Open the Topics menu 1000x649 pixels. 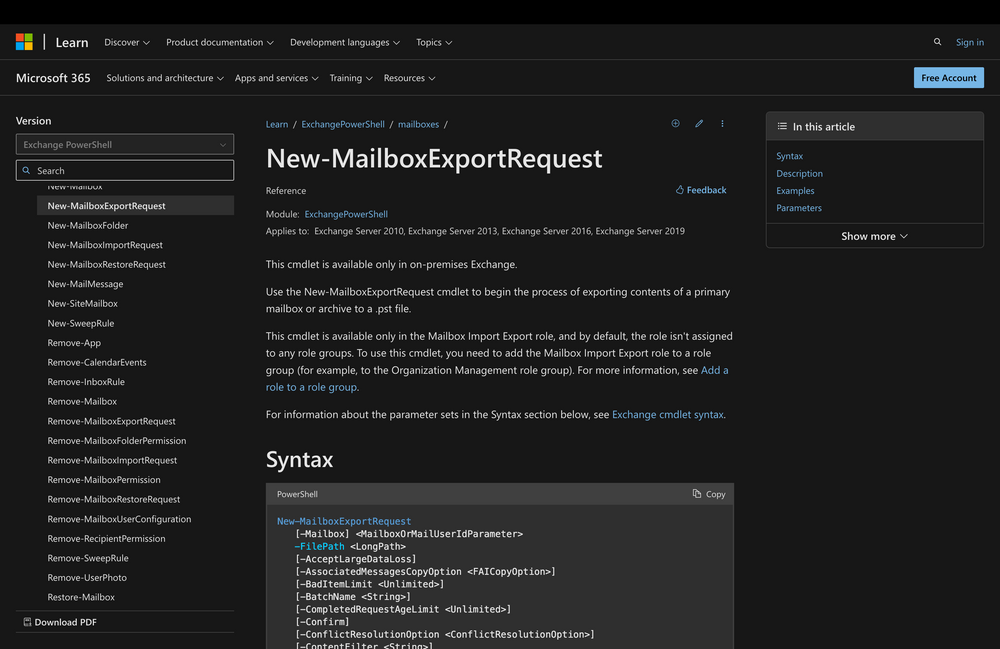click(x=433, y=42)
